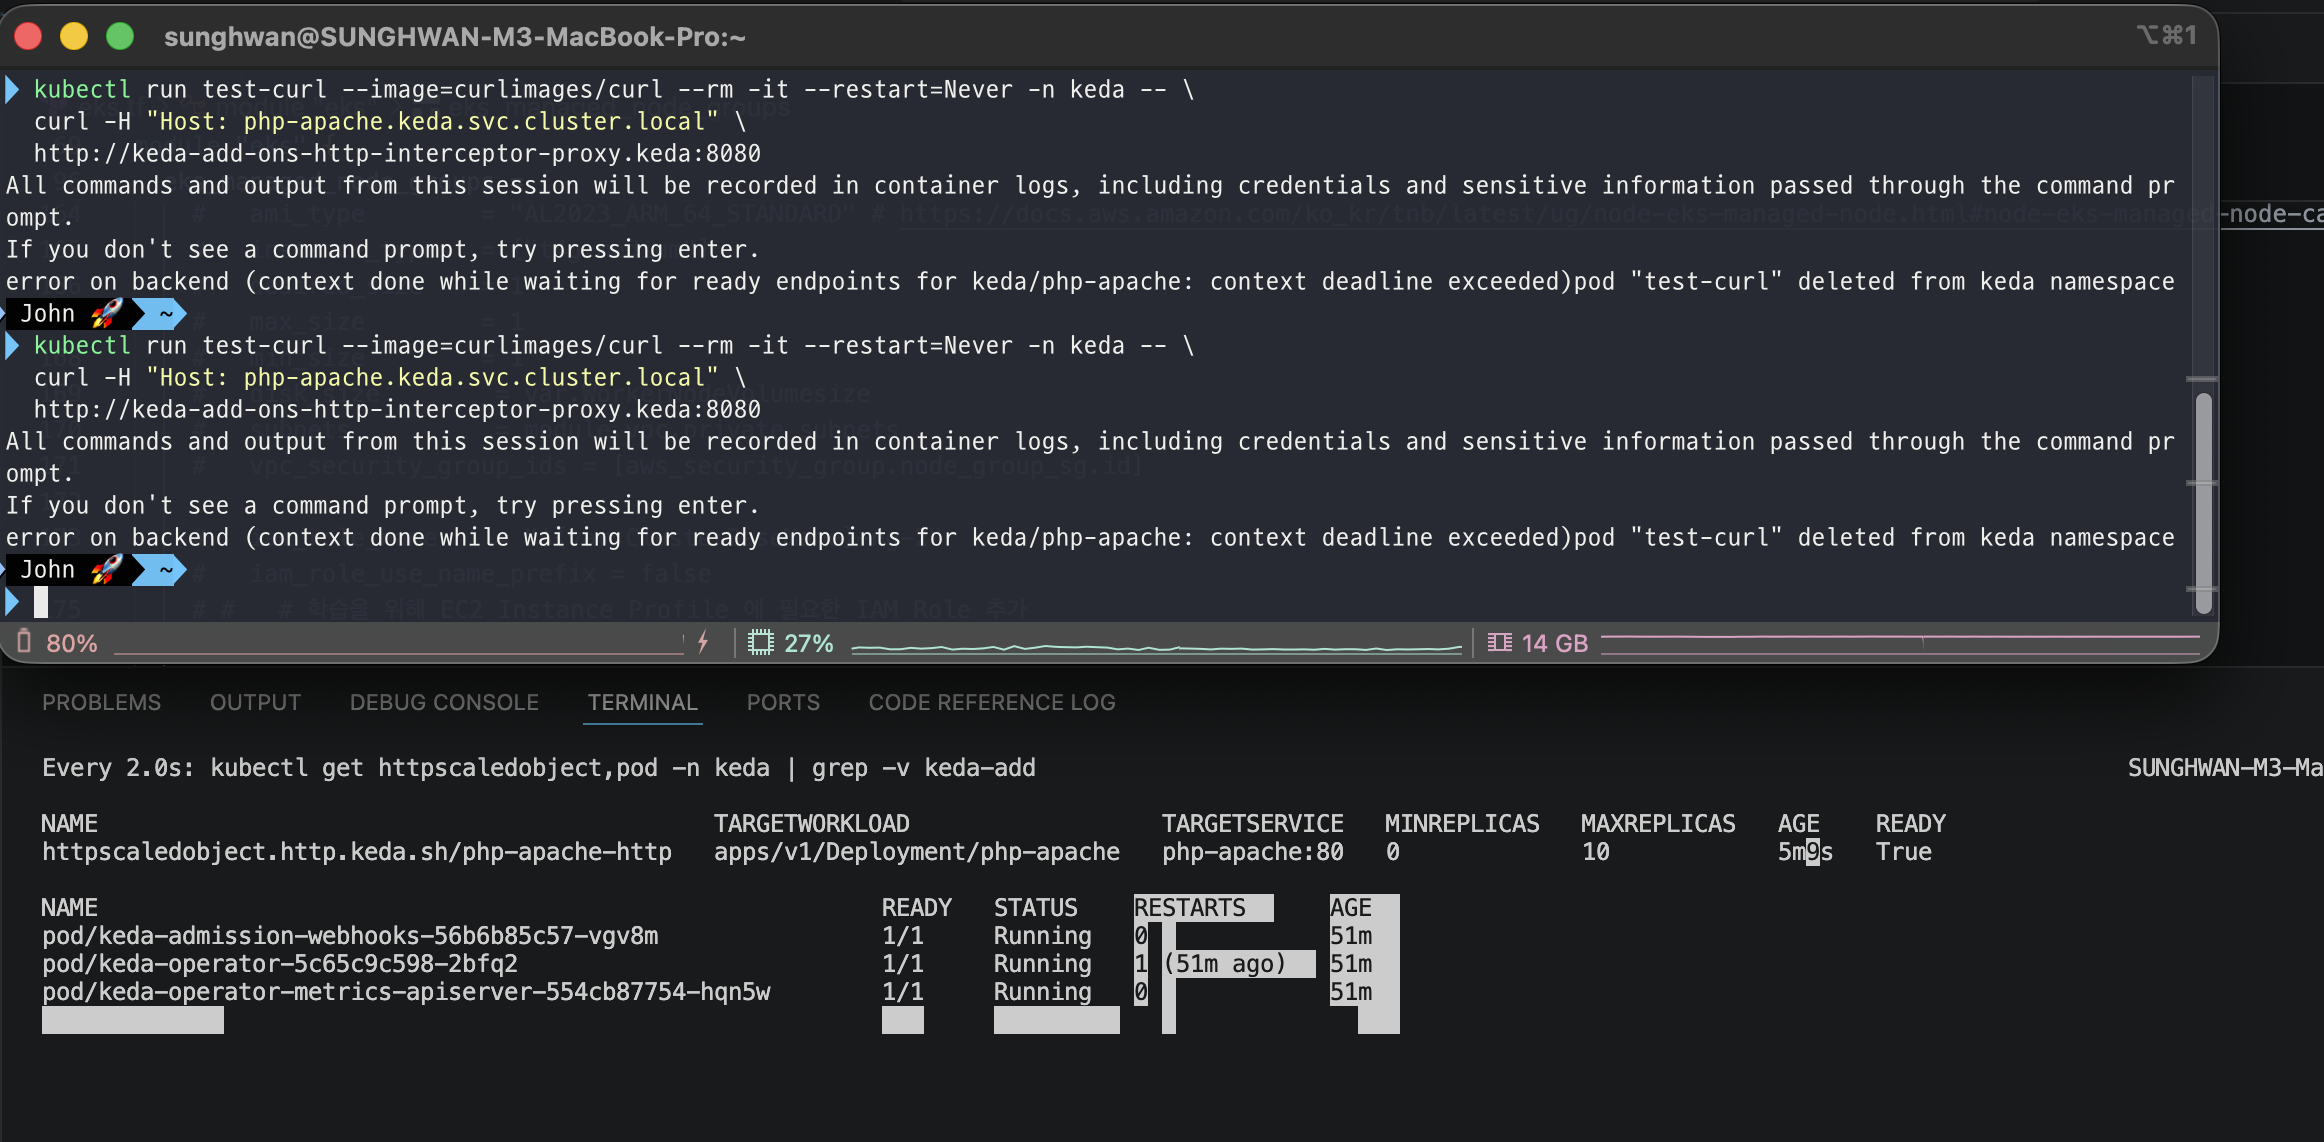Click the first 'Host: php-apache.keda.svc.cluster.local' string
2324x1142 pixels.
[x=432, y=122]
